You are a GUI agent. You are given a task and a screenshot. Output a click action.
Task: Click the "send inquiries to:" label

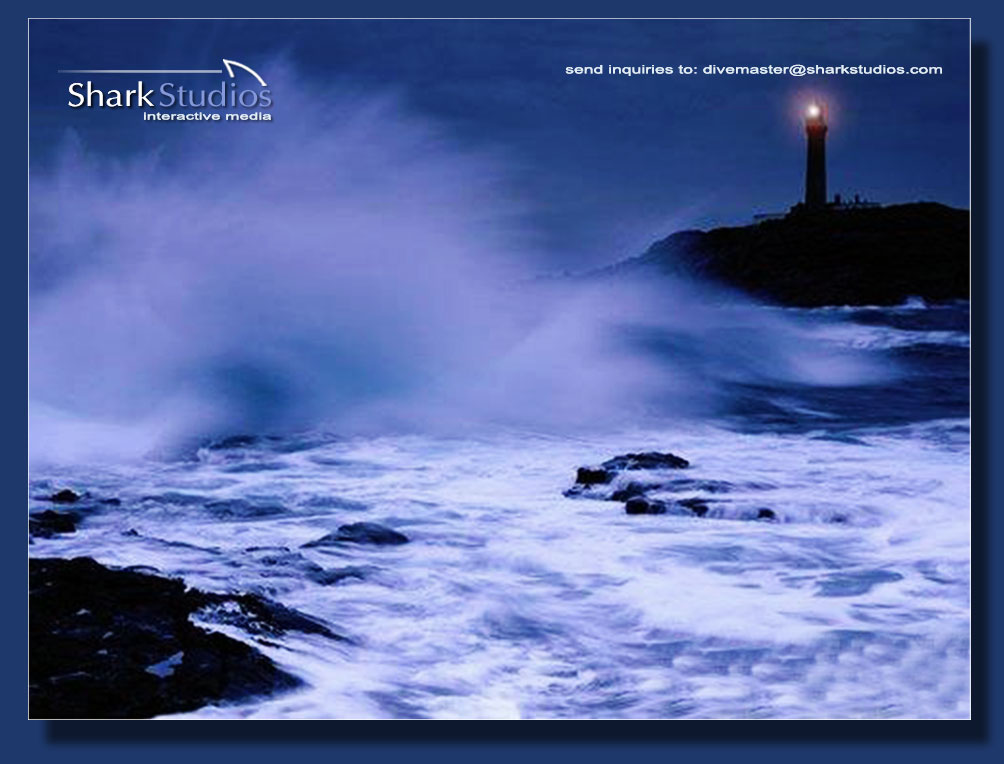point(631,70)
